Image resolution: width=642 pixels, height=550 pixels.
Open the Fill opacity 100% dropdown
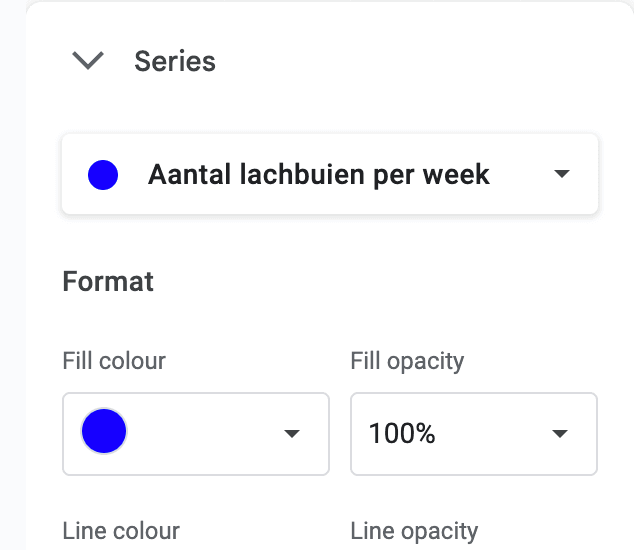point(473,434)
